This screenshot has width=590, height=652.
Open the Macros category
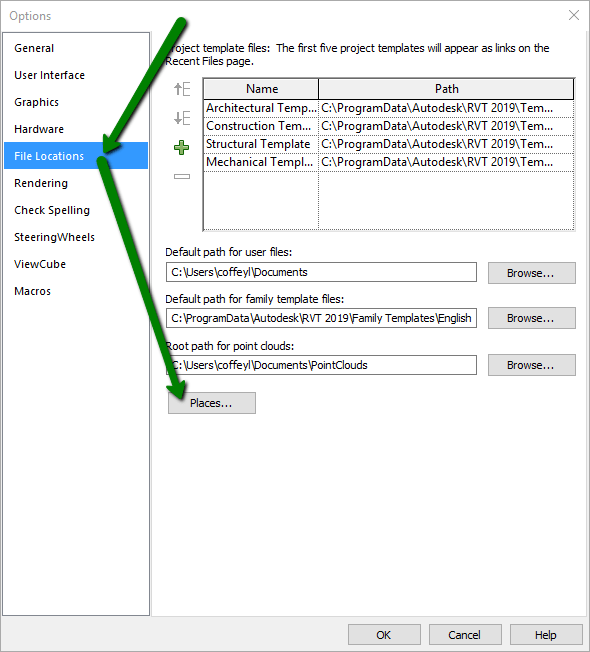point(76,291)
